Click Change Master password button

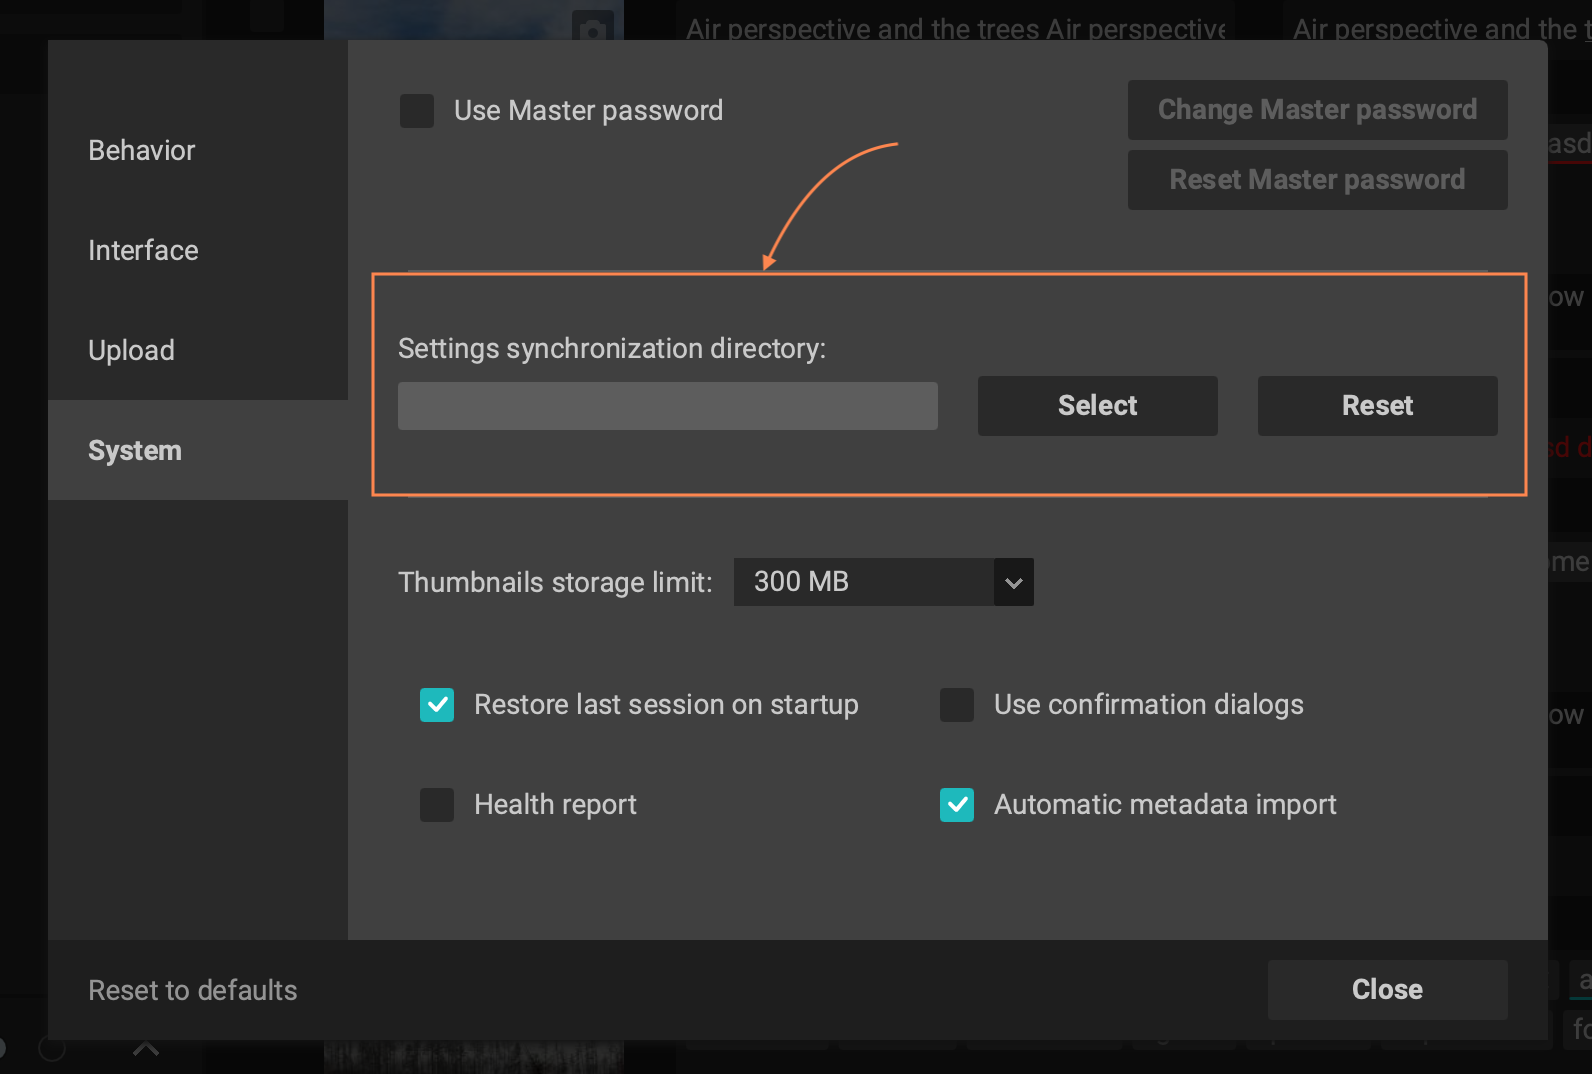click(x=1317, y=110)
